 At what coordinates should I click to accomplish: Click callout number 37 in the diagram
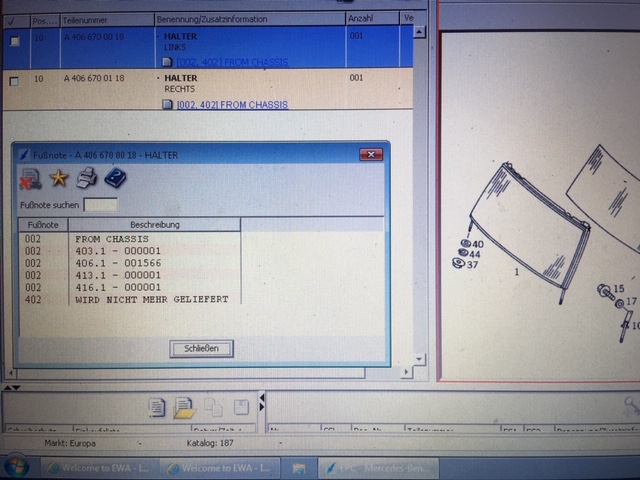point(472,264)
